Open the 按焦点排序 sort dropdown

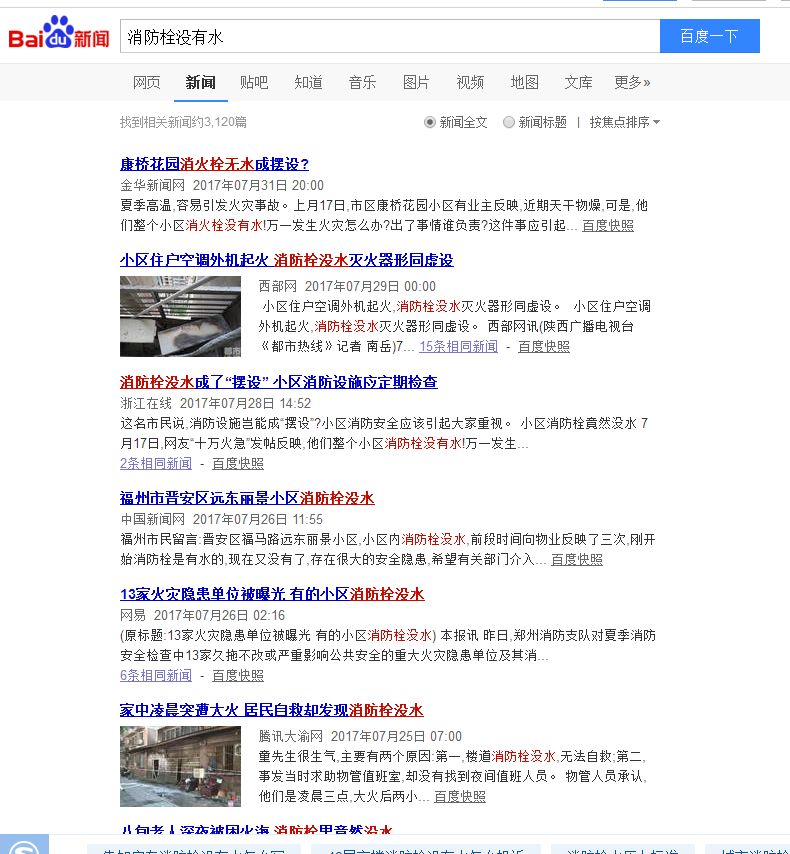click(624, 122)
